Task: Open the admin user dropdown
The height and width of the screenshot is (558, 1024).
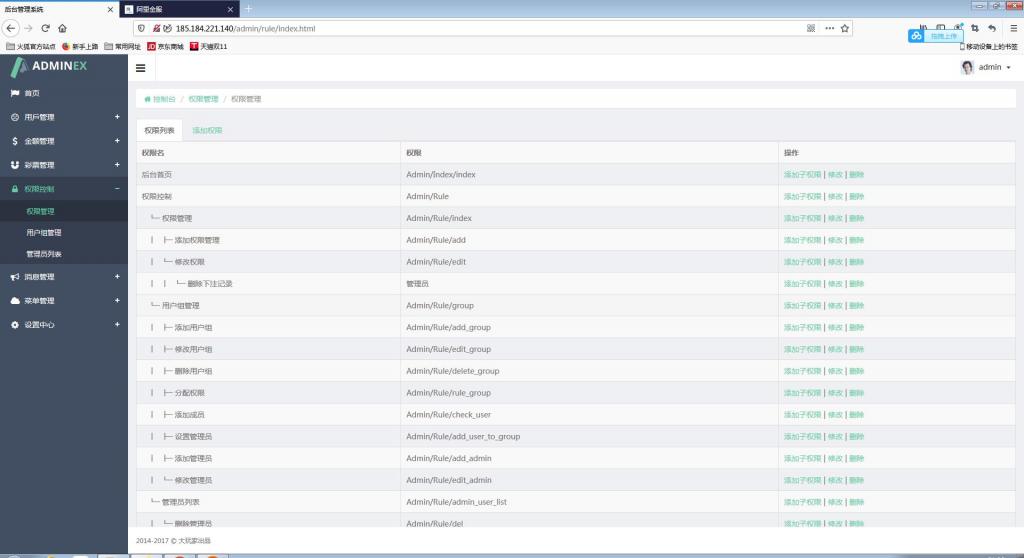Action: point(987,68)
